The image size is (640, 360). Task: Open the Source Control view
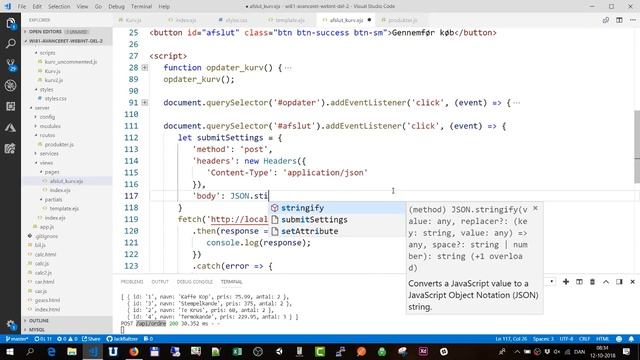(x=11, y=65)
